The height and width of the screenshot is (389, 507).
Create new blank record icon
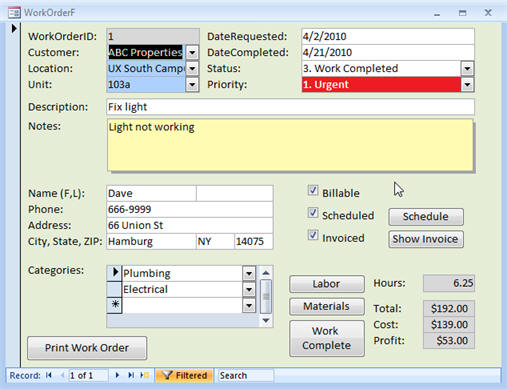tap(145, 375)
